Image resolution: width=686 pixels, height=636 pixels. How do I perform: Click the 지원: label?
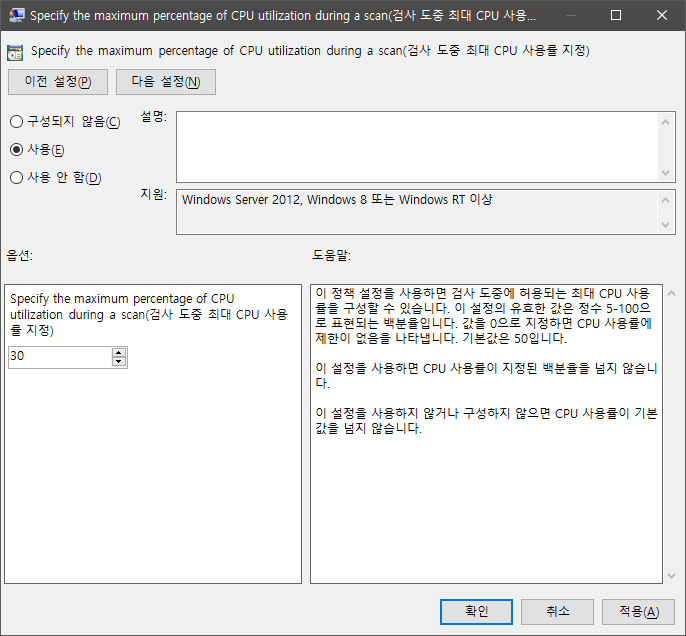(x=154, y=194)
